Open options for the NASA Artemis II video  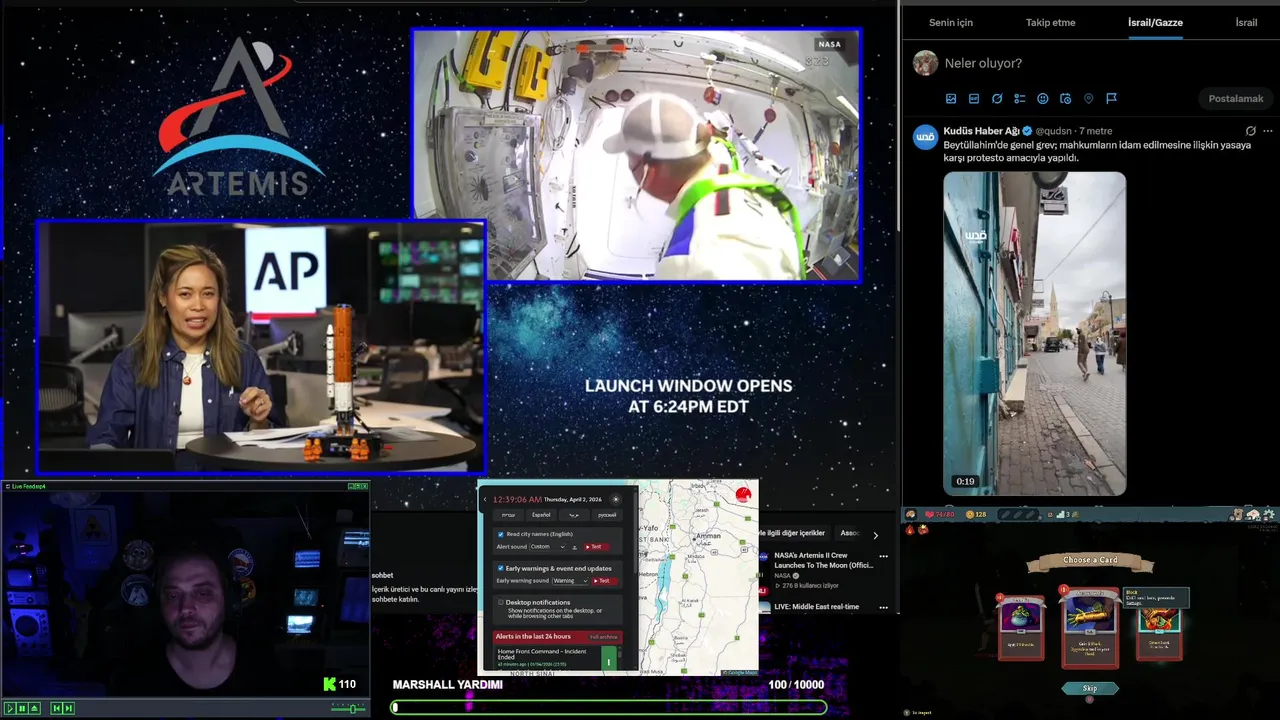883,556
